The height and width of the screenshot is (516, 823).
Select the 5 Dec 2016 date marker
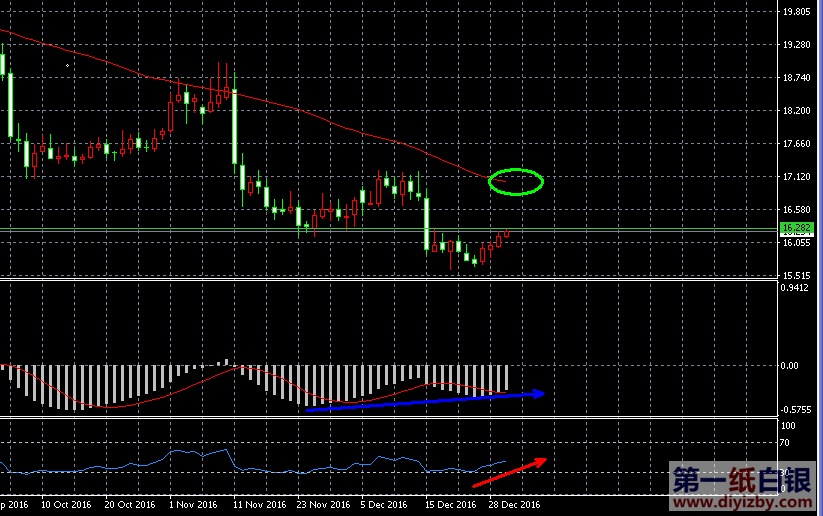(384, 505)
